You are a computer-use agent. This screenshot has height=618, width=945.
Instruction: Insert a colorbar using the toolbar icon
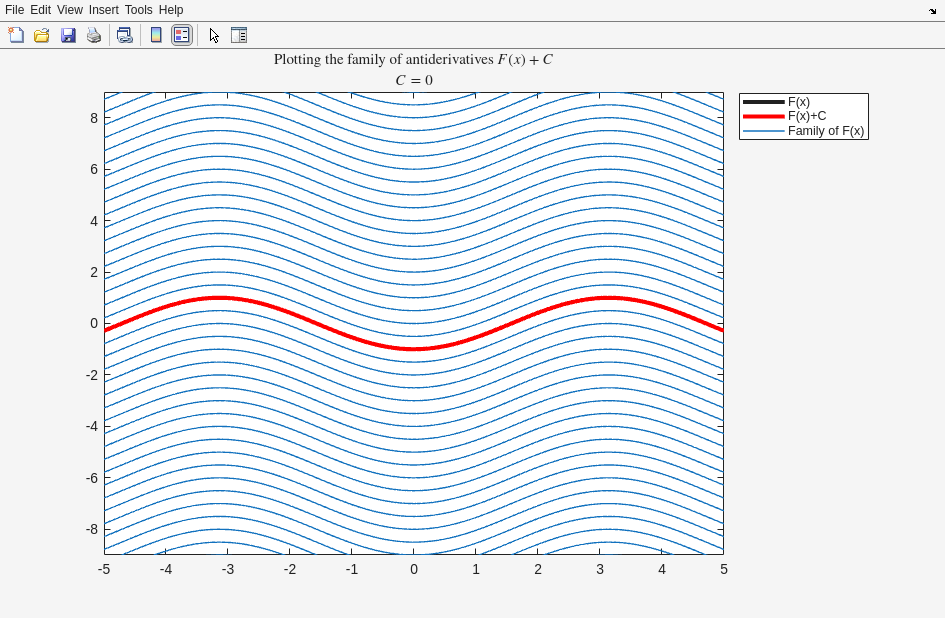coord(156,35)
